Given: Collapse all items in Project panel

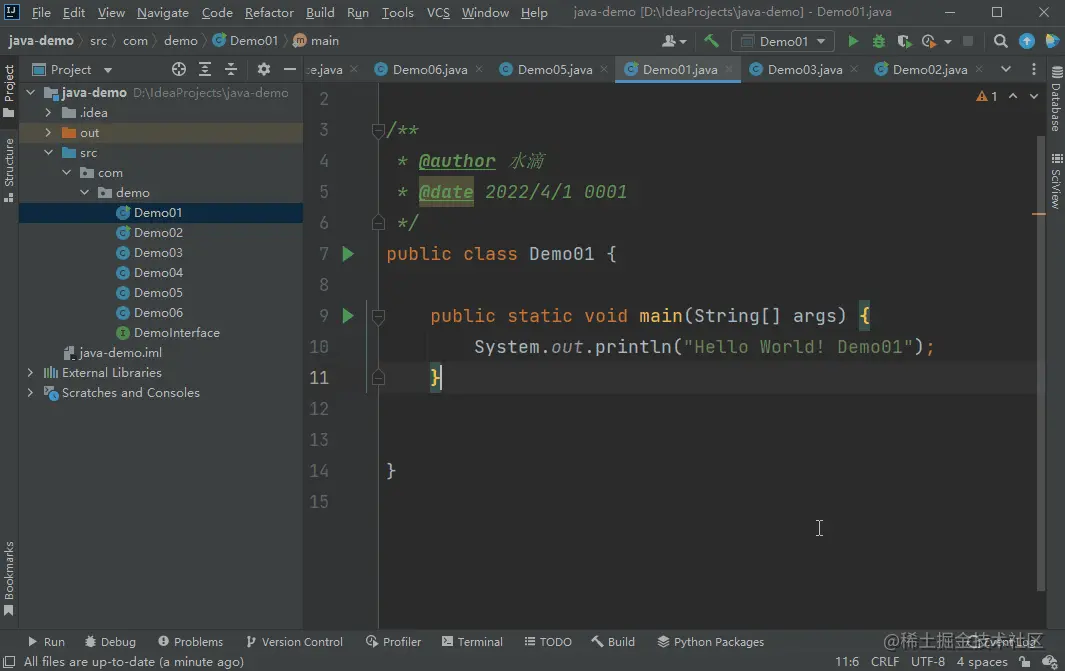Looking at the screenshot, I should coord(231,69).
